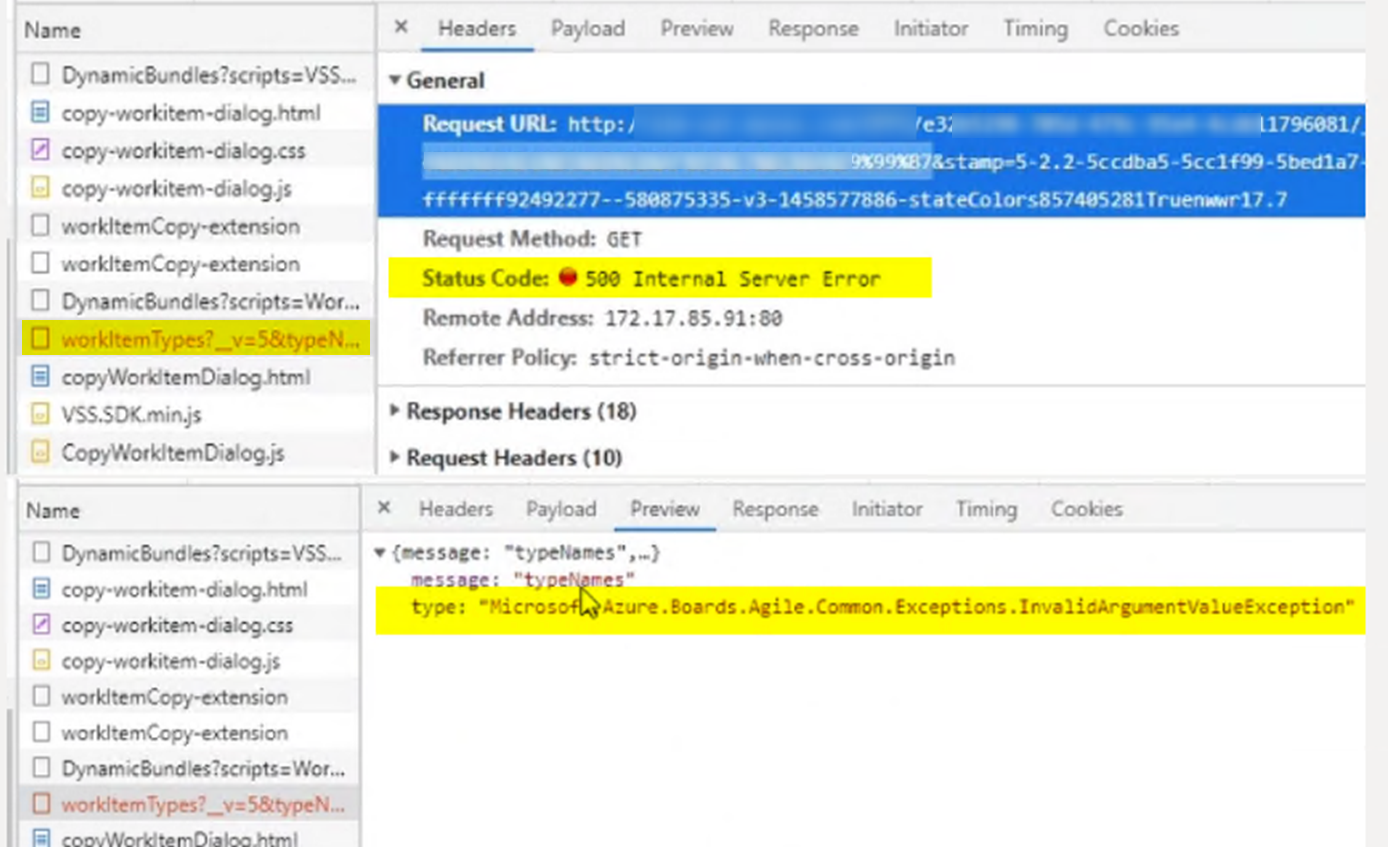The width and height of the screenshot is (1395, 858).
Task: Switch to the Response tab
Action: [813, 29]
